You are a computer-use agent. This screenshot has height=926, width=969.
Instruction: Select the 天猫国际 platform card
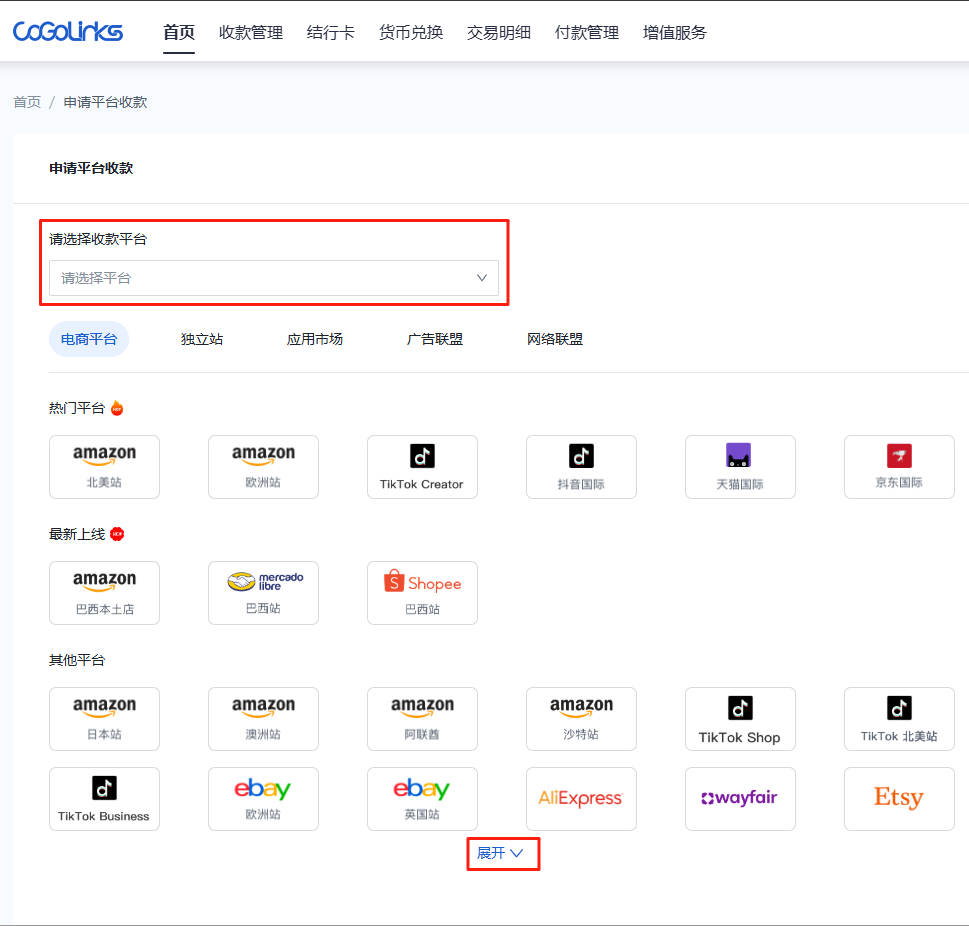click(740, 467)
